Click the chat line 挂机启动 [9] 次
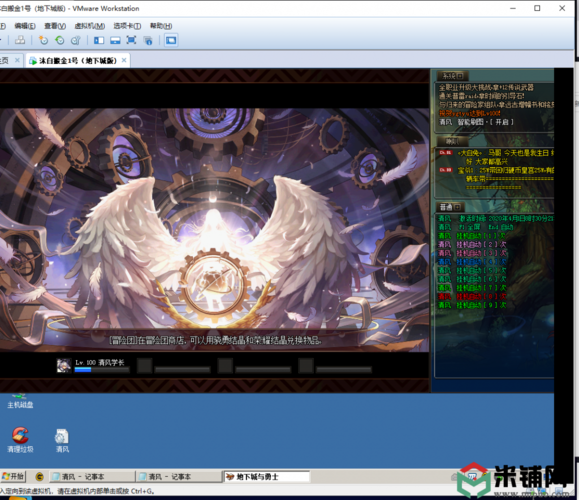Image resolution: width=579 pixels, height=500 pixels. point(472,305)
